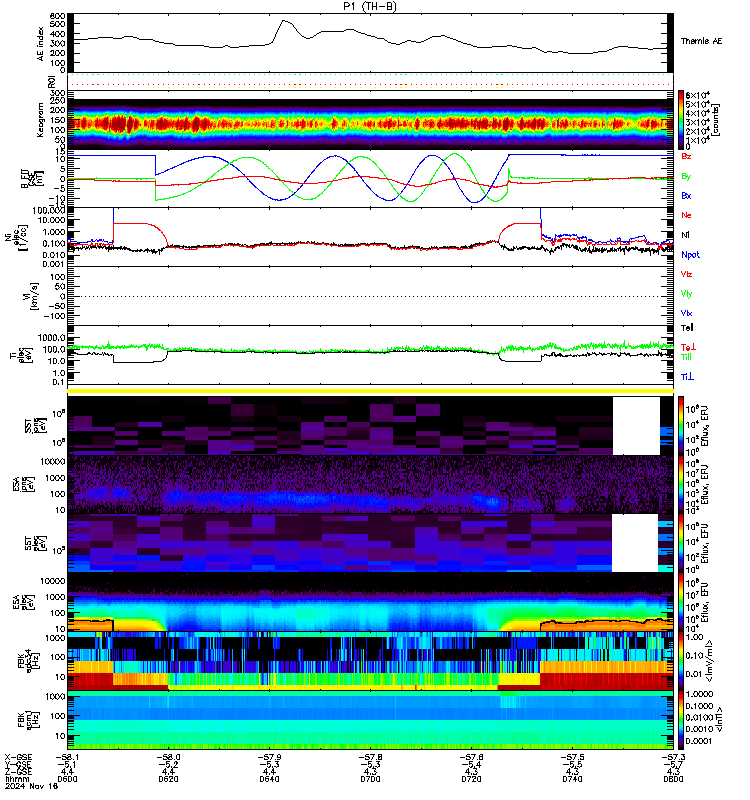Click the 0600 time tick label

click(67, 780)
